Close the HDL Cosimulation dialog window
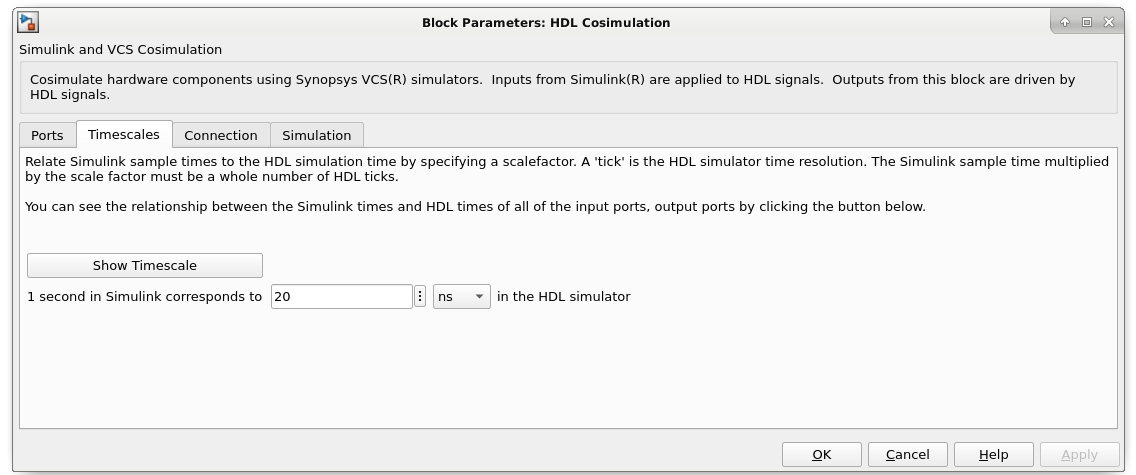Image resolution: width=1136 pixels, height=475 pixels. point(1108,22)
